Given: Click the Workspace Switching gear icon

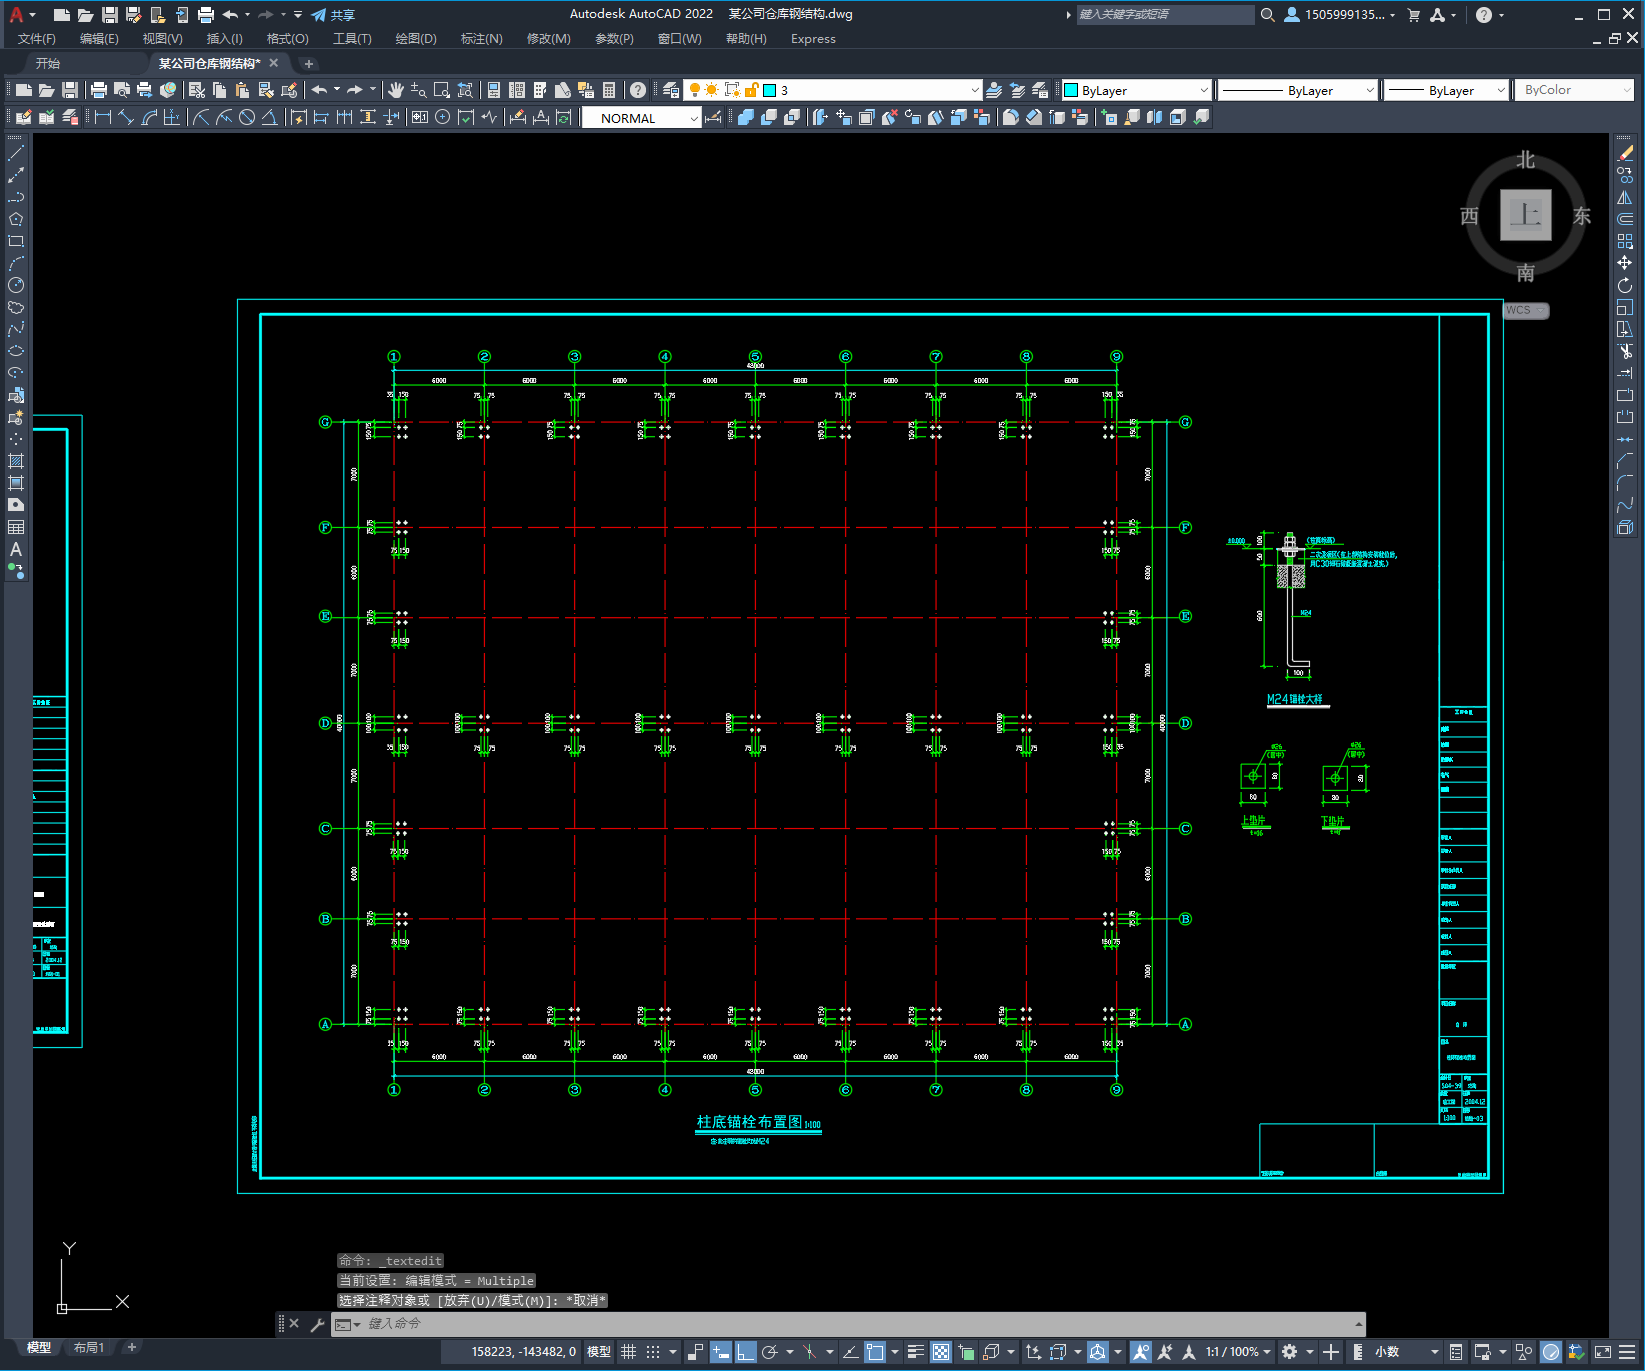Looking at the screenshot, I should click(x=1290, y=1352).
